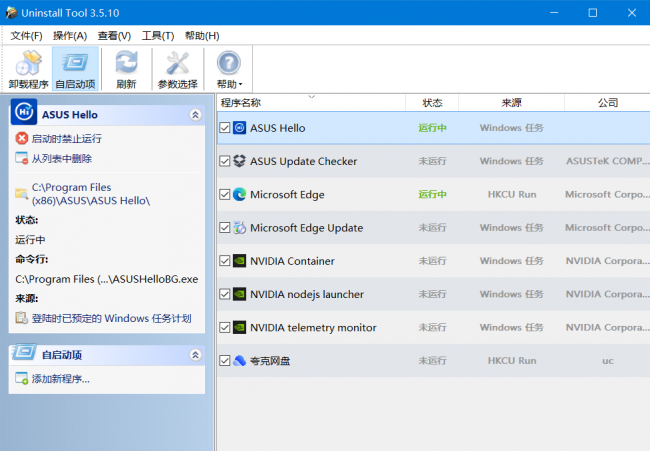Disable the NVIDIA Container checkbox

(225, 261)
